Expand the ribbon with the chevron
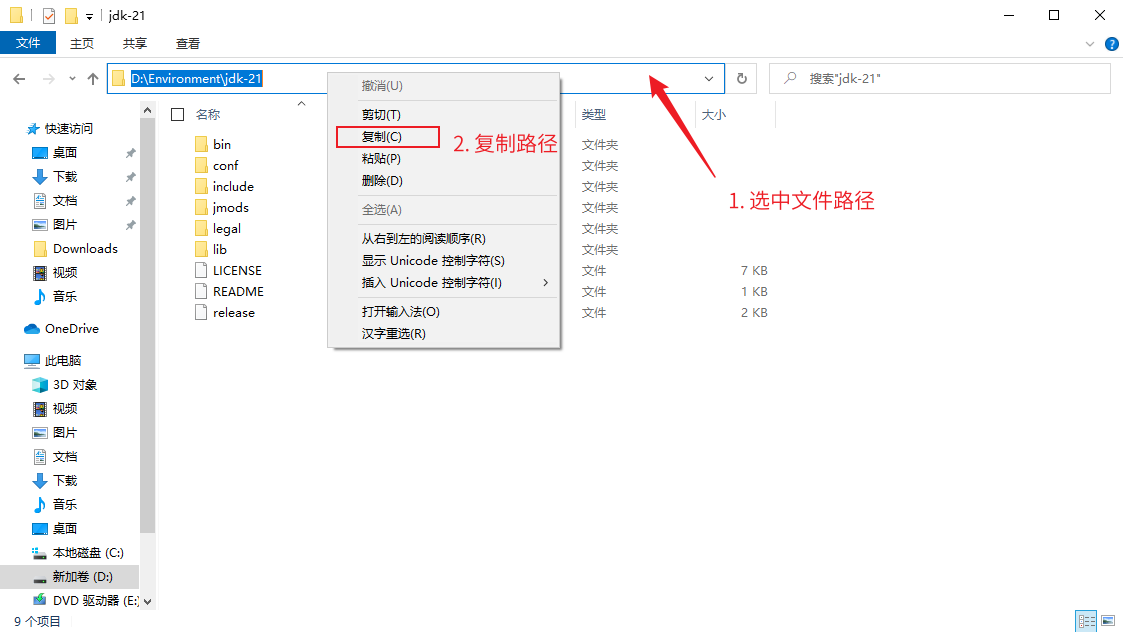1123x632 pixels. (x=1090, y=44)
